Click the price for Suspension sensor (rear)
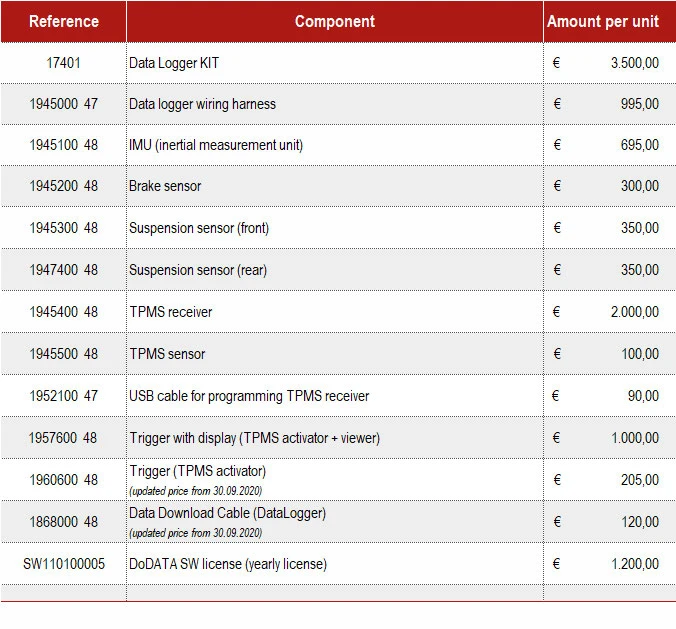Screen dimensions: 676x629 pos(640,270)
